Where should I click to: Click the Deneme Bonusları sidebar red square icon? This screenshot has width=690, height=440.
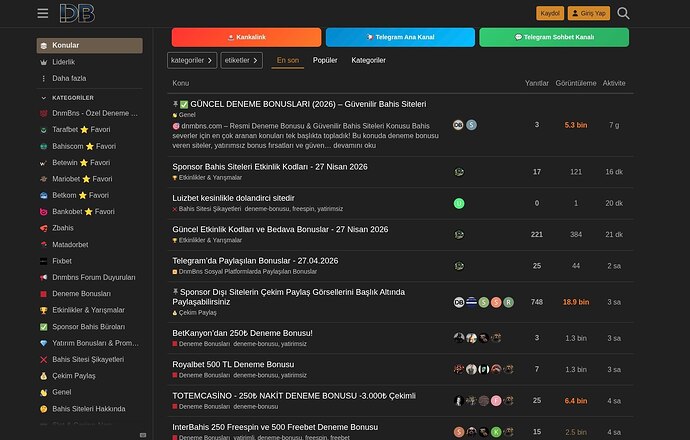pyautogui.click(x=44, y=294)
